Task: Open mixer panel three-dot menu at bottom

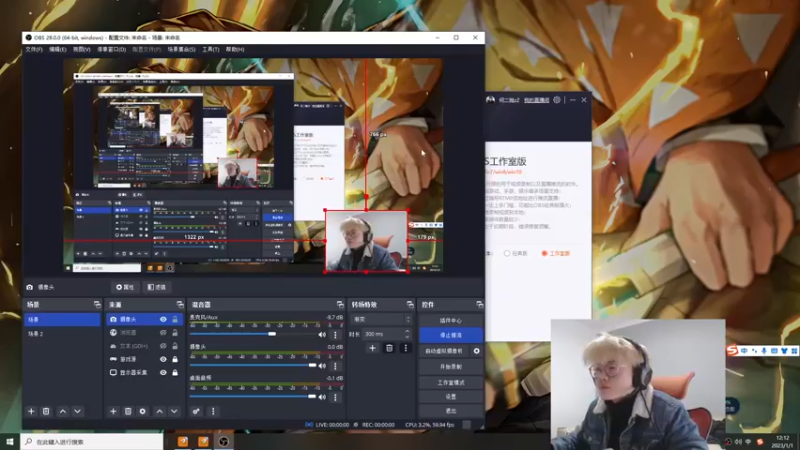Action: tap(213, 411)
